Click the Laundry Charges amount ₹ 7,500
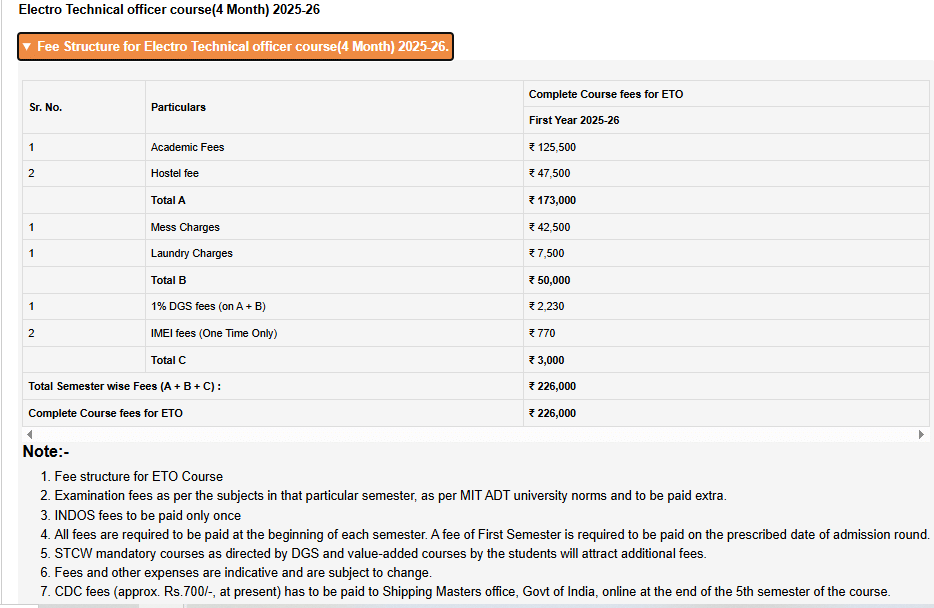The width and height of the screenshot is (934, 608). [547, 253]
